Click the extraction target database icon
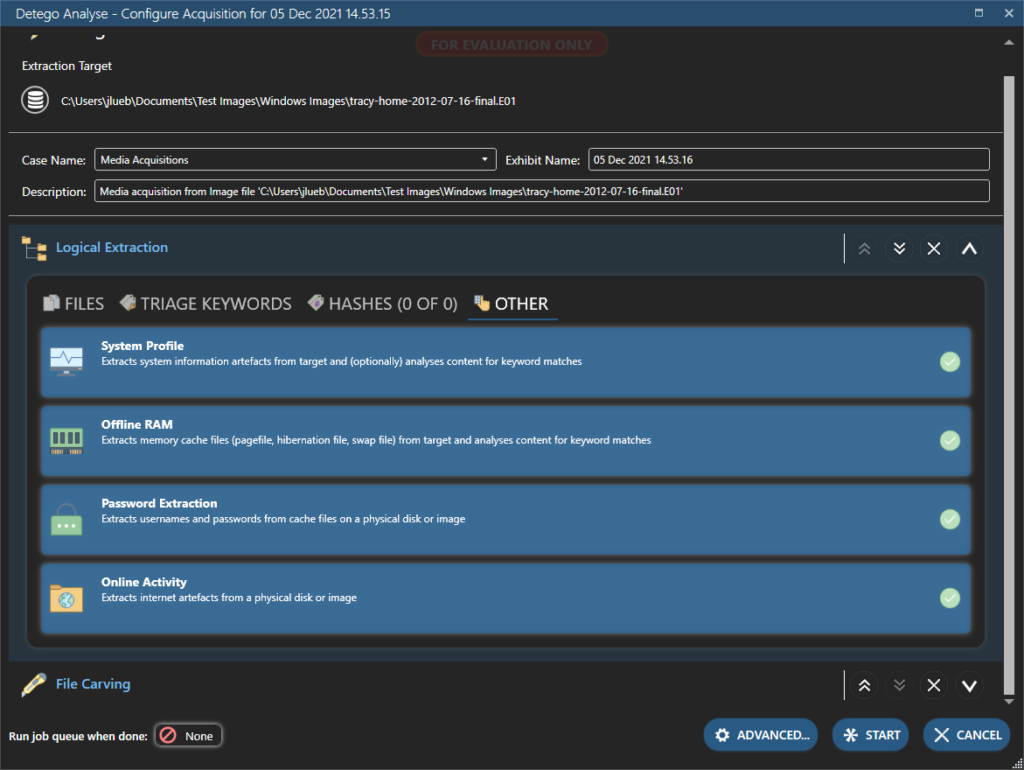Screen dimensions: 1024x770 [35, 100]
